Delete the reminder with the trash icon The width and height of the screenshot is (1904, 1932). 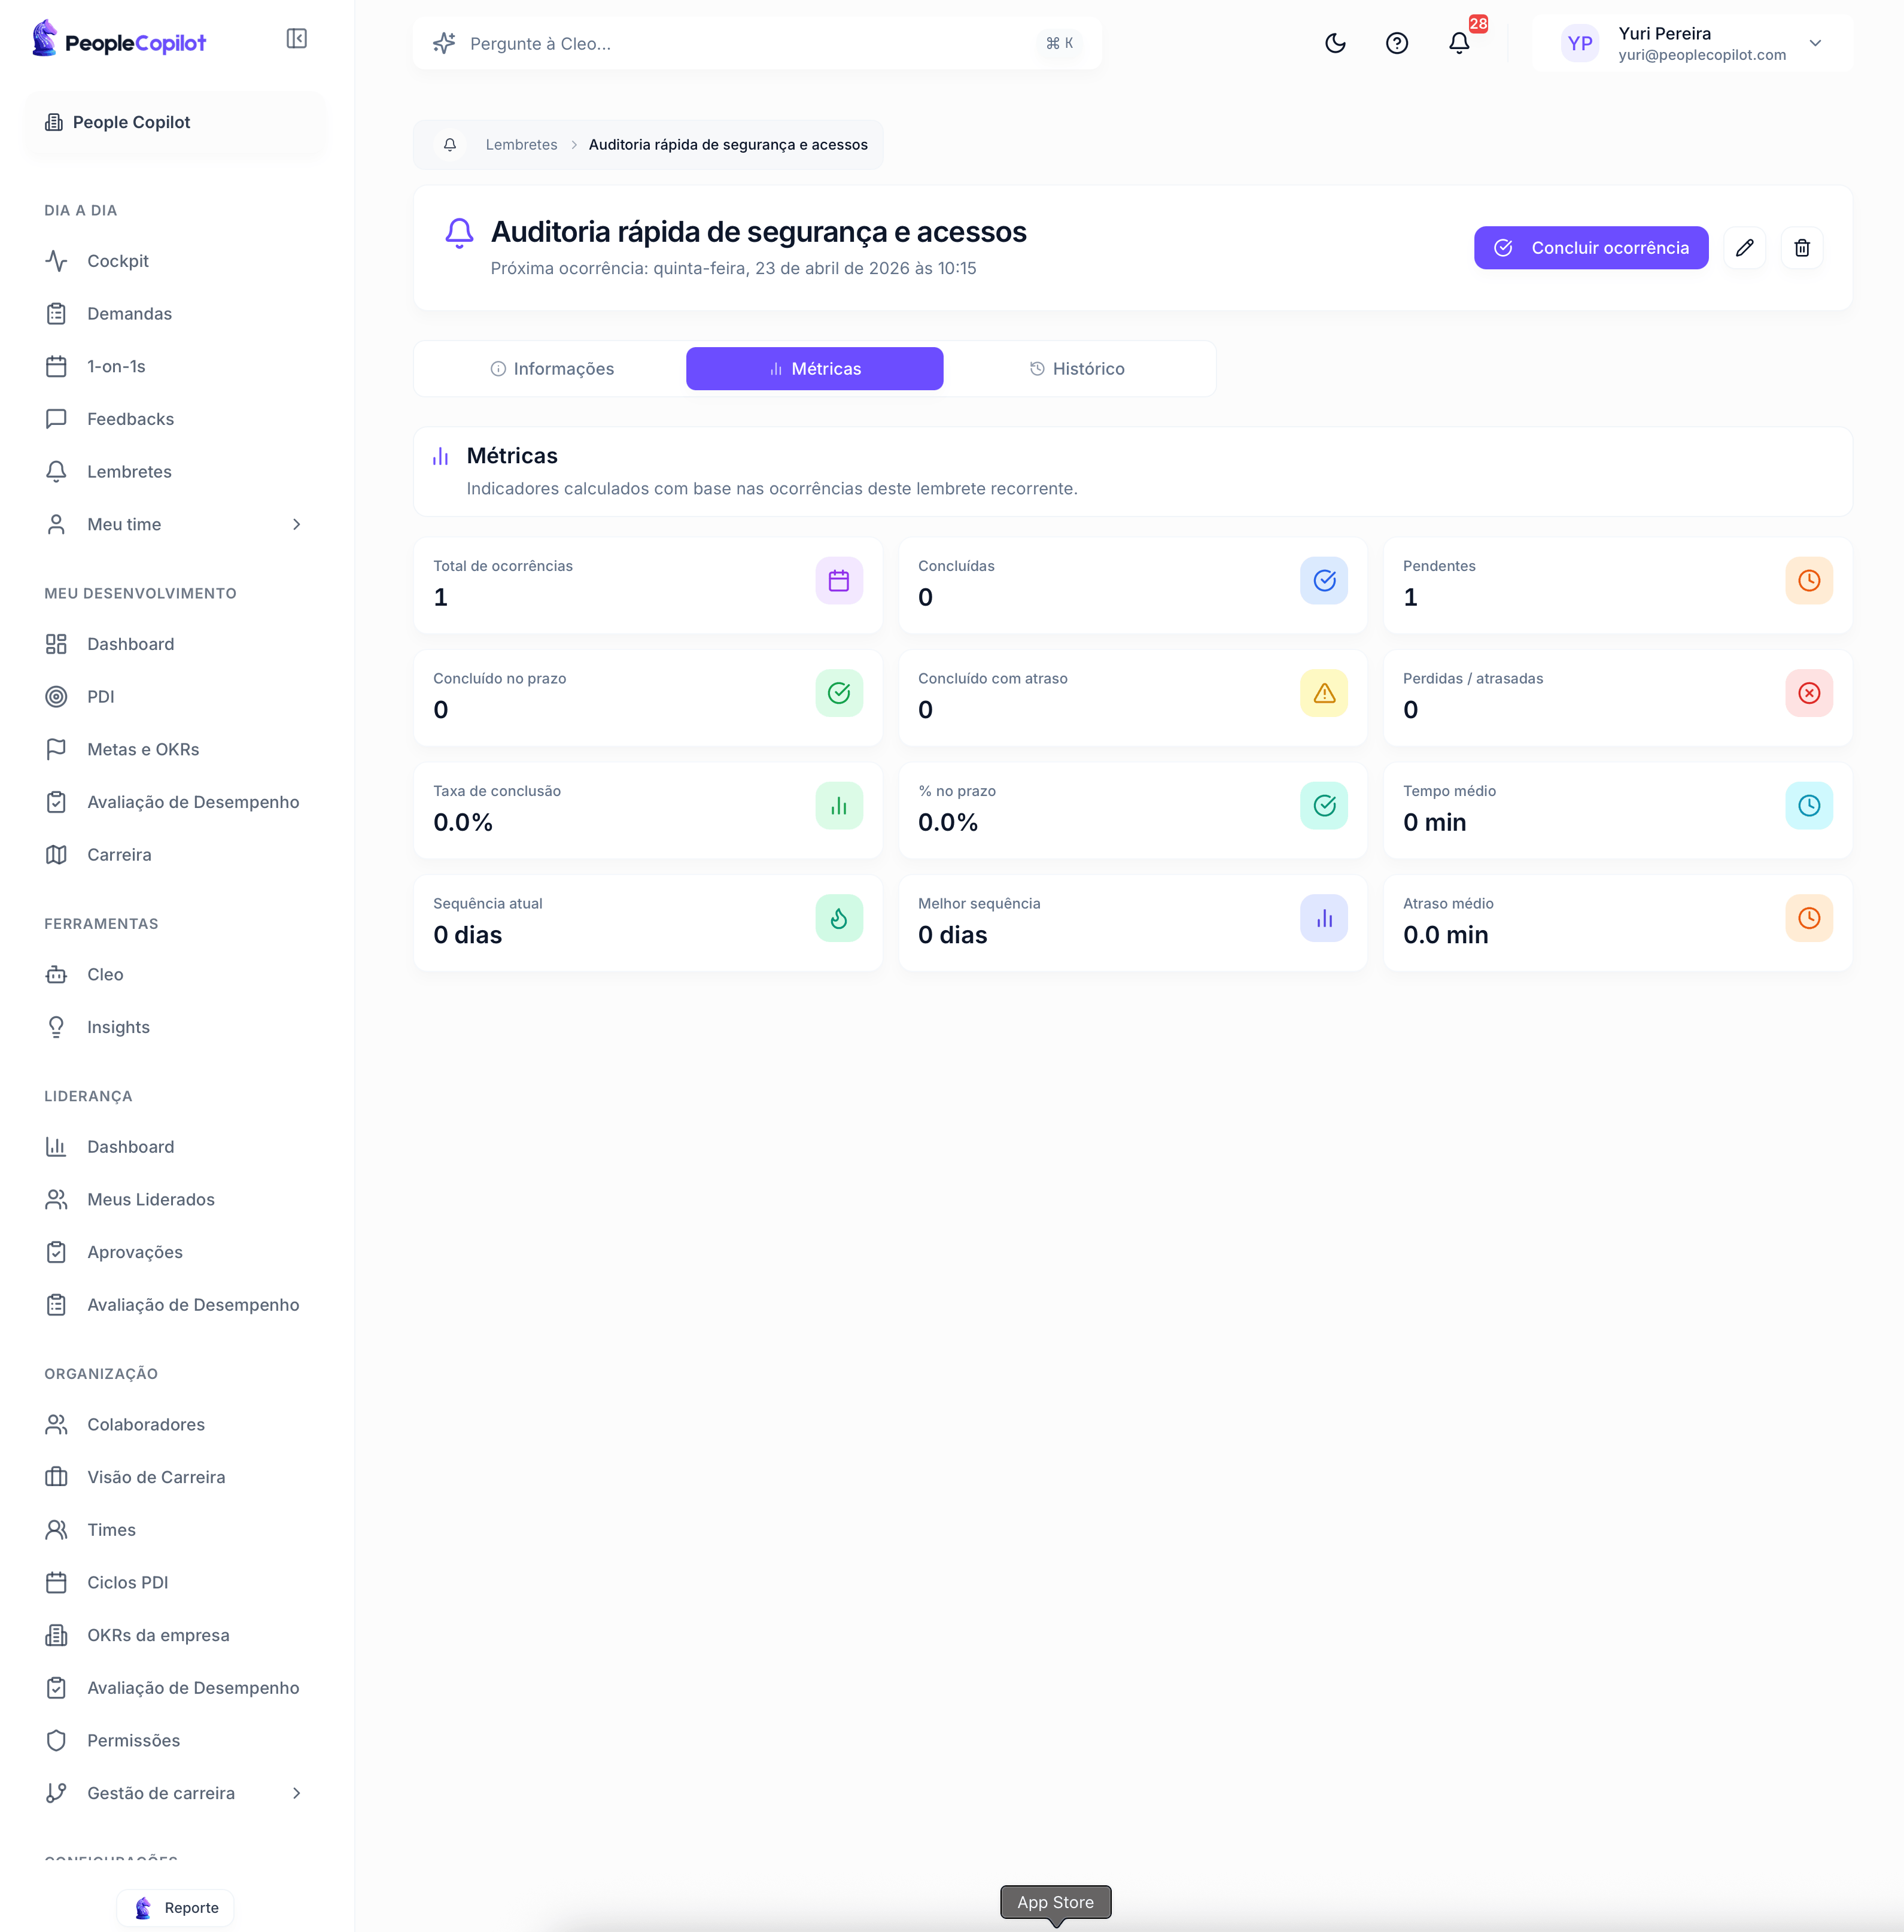(x=1801, y=248)
